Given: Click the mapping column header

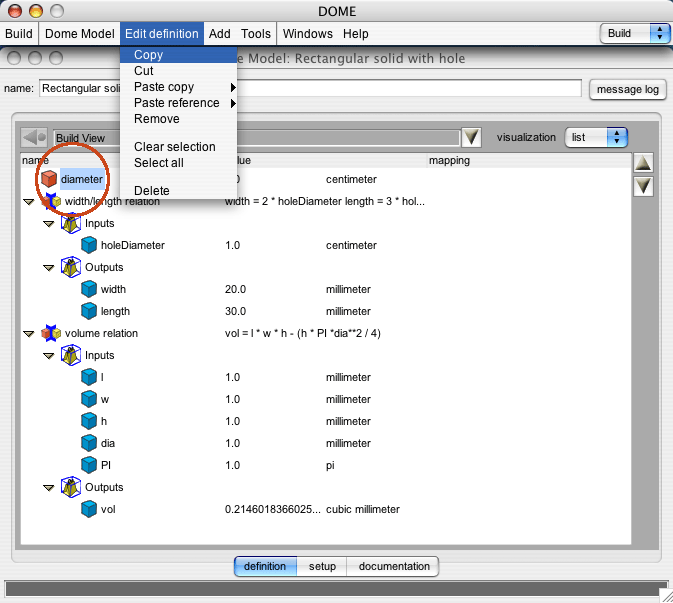Looking at the screenshot, I should pos(449,160).
